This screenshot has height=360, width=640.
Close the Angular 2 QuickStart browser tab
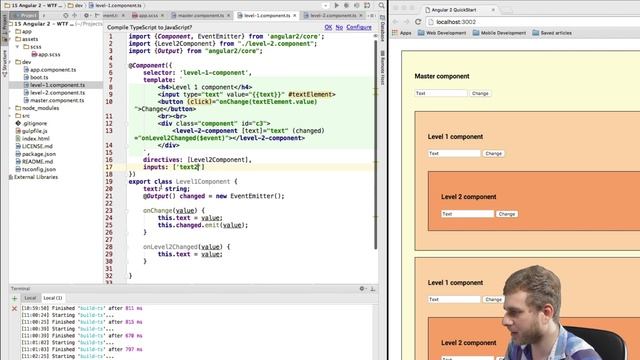tap(493, 9)
